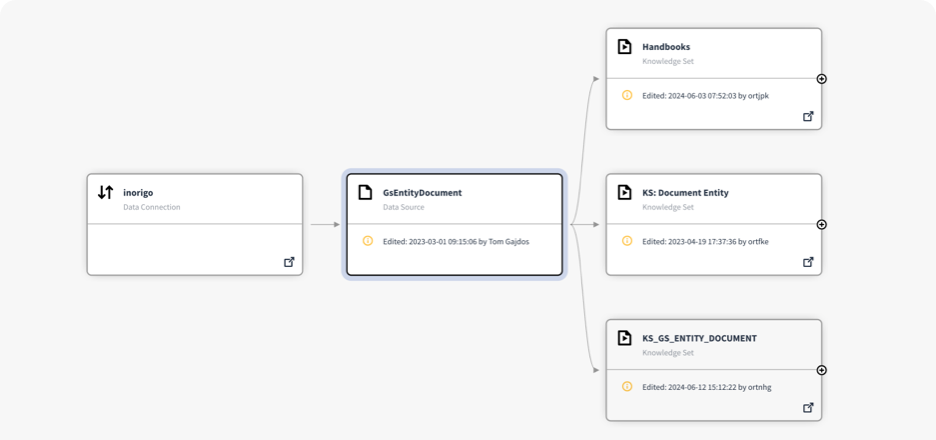Open Handbooks knowledge set external link icon
This screenshot has height=440, width=936.
point(808,116)
